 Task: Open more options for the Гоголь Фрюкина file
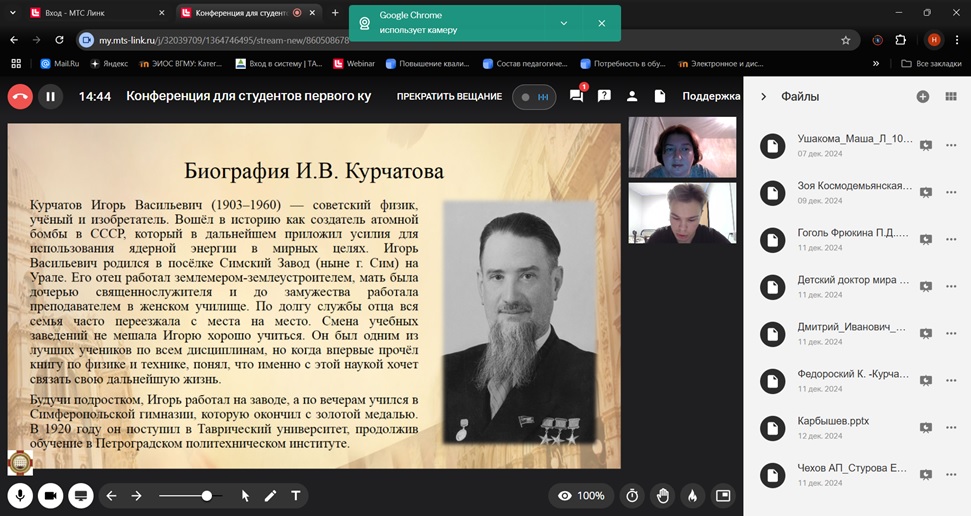951,240
